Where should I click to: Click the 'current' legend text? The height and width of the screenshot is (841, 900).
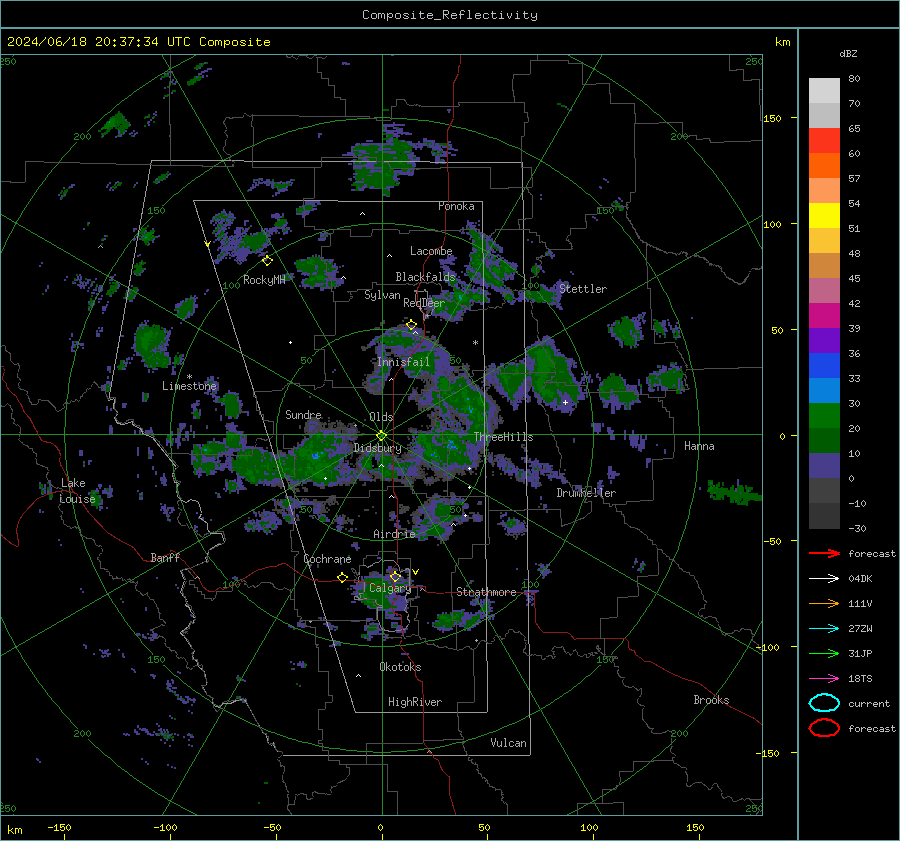[x=869, y=703]
